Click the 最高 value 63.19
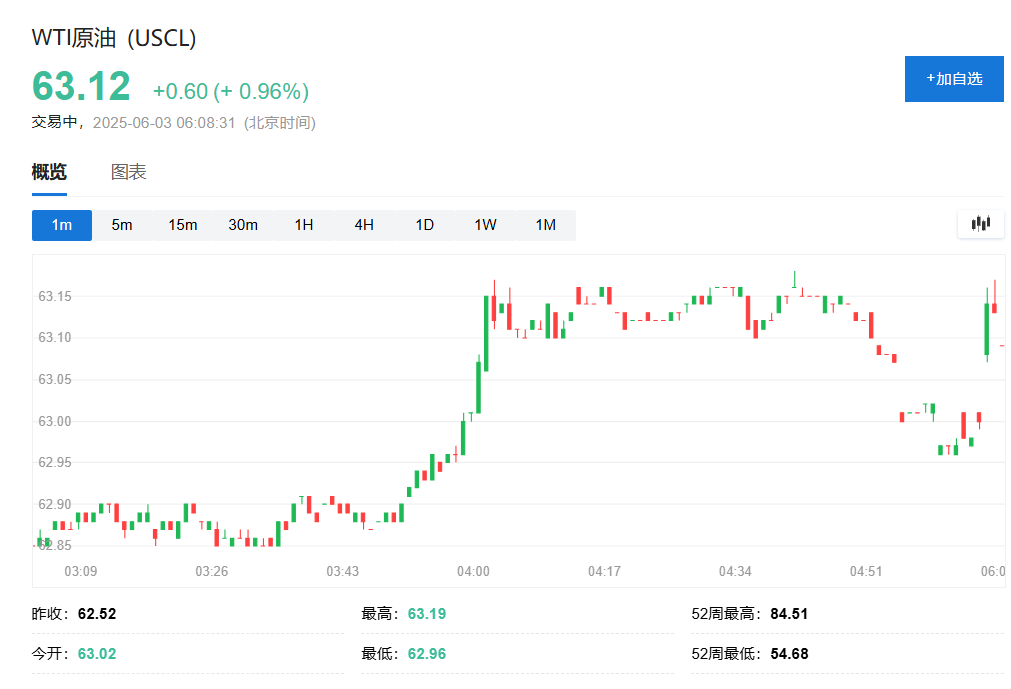This screenshot has height=689, width=1011. pos(427,614)
